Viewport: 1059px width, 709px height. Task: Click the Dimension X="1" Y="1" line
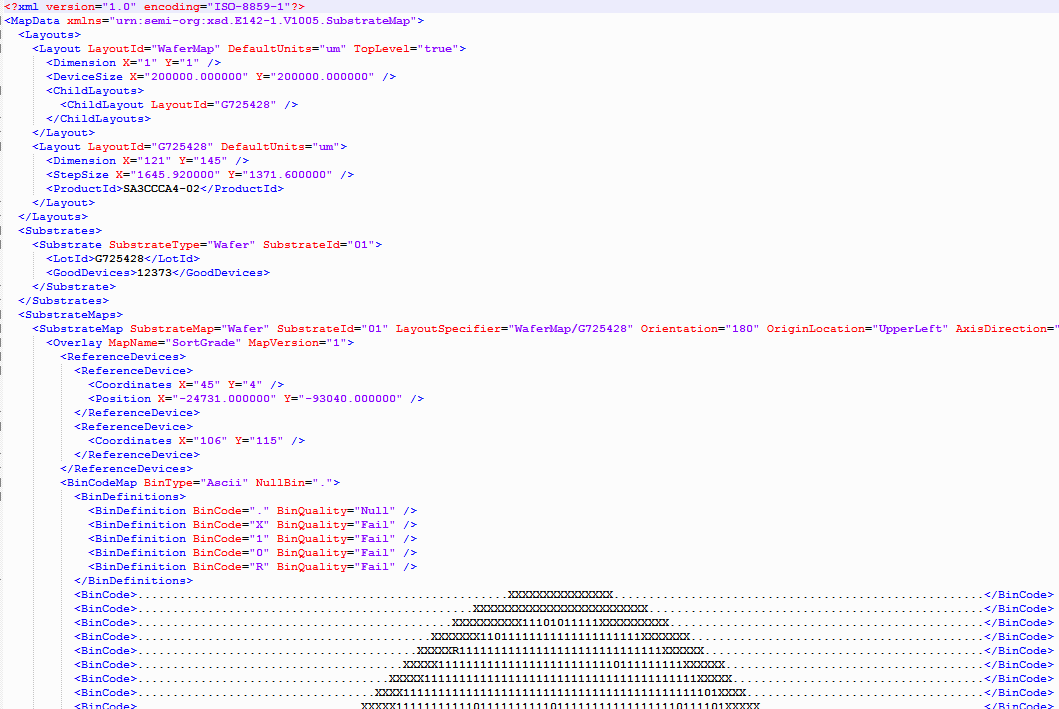pyautogui.click(x=133, y=63)
